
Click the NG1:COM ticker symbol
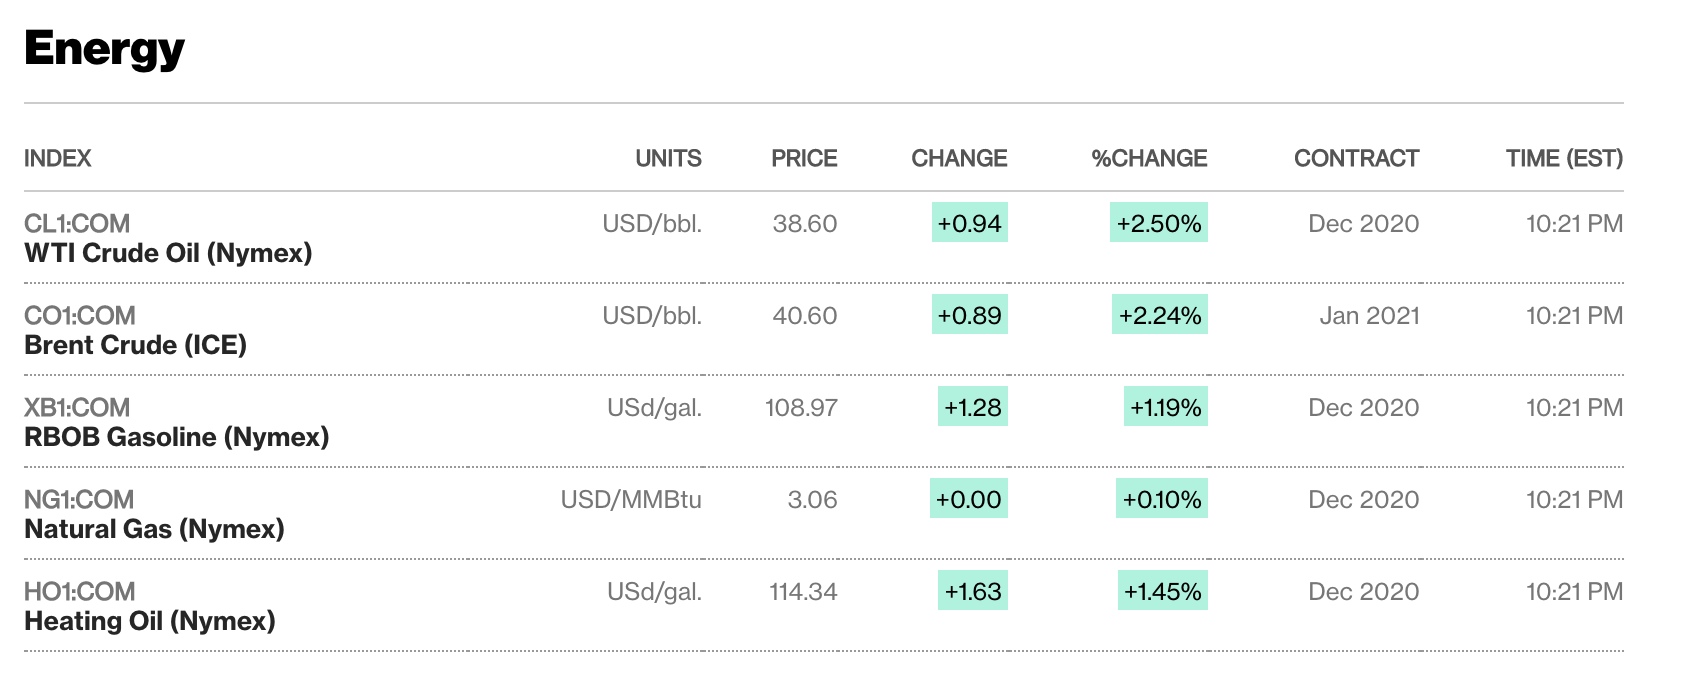click(79, 499)
